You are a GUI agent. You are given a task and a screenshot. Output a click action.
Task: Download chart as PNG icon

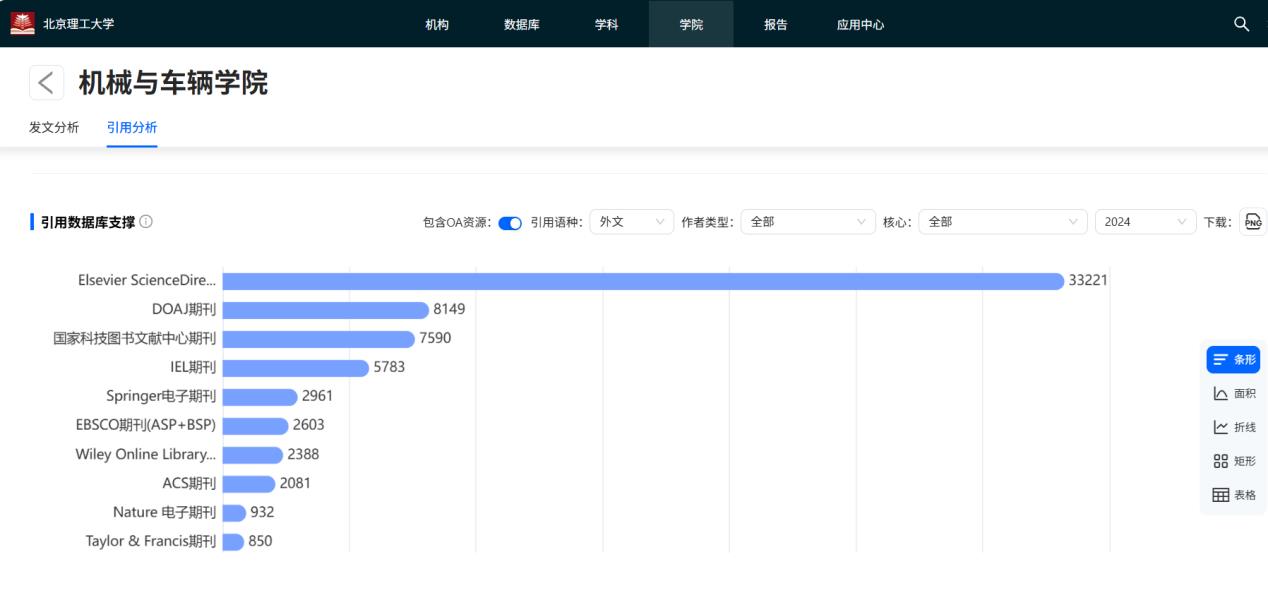(1252, 222)
